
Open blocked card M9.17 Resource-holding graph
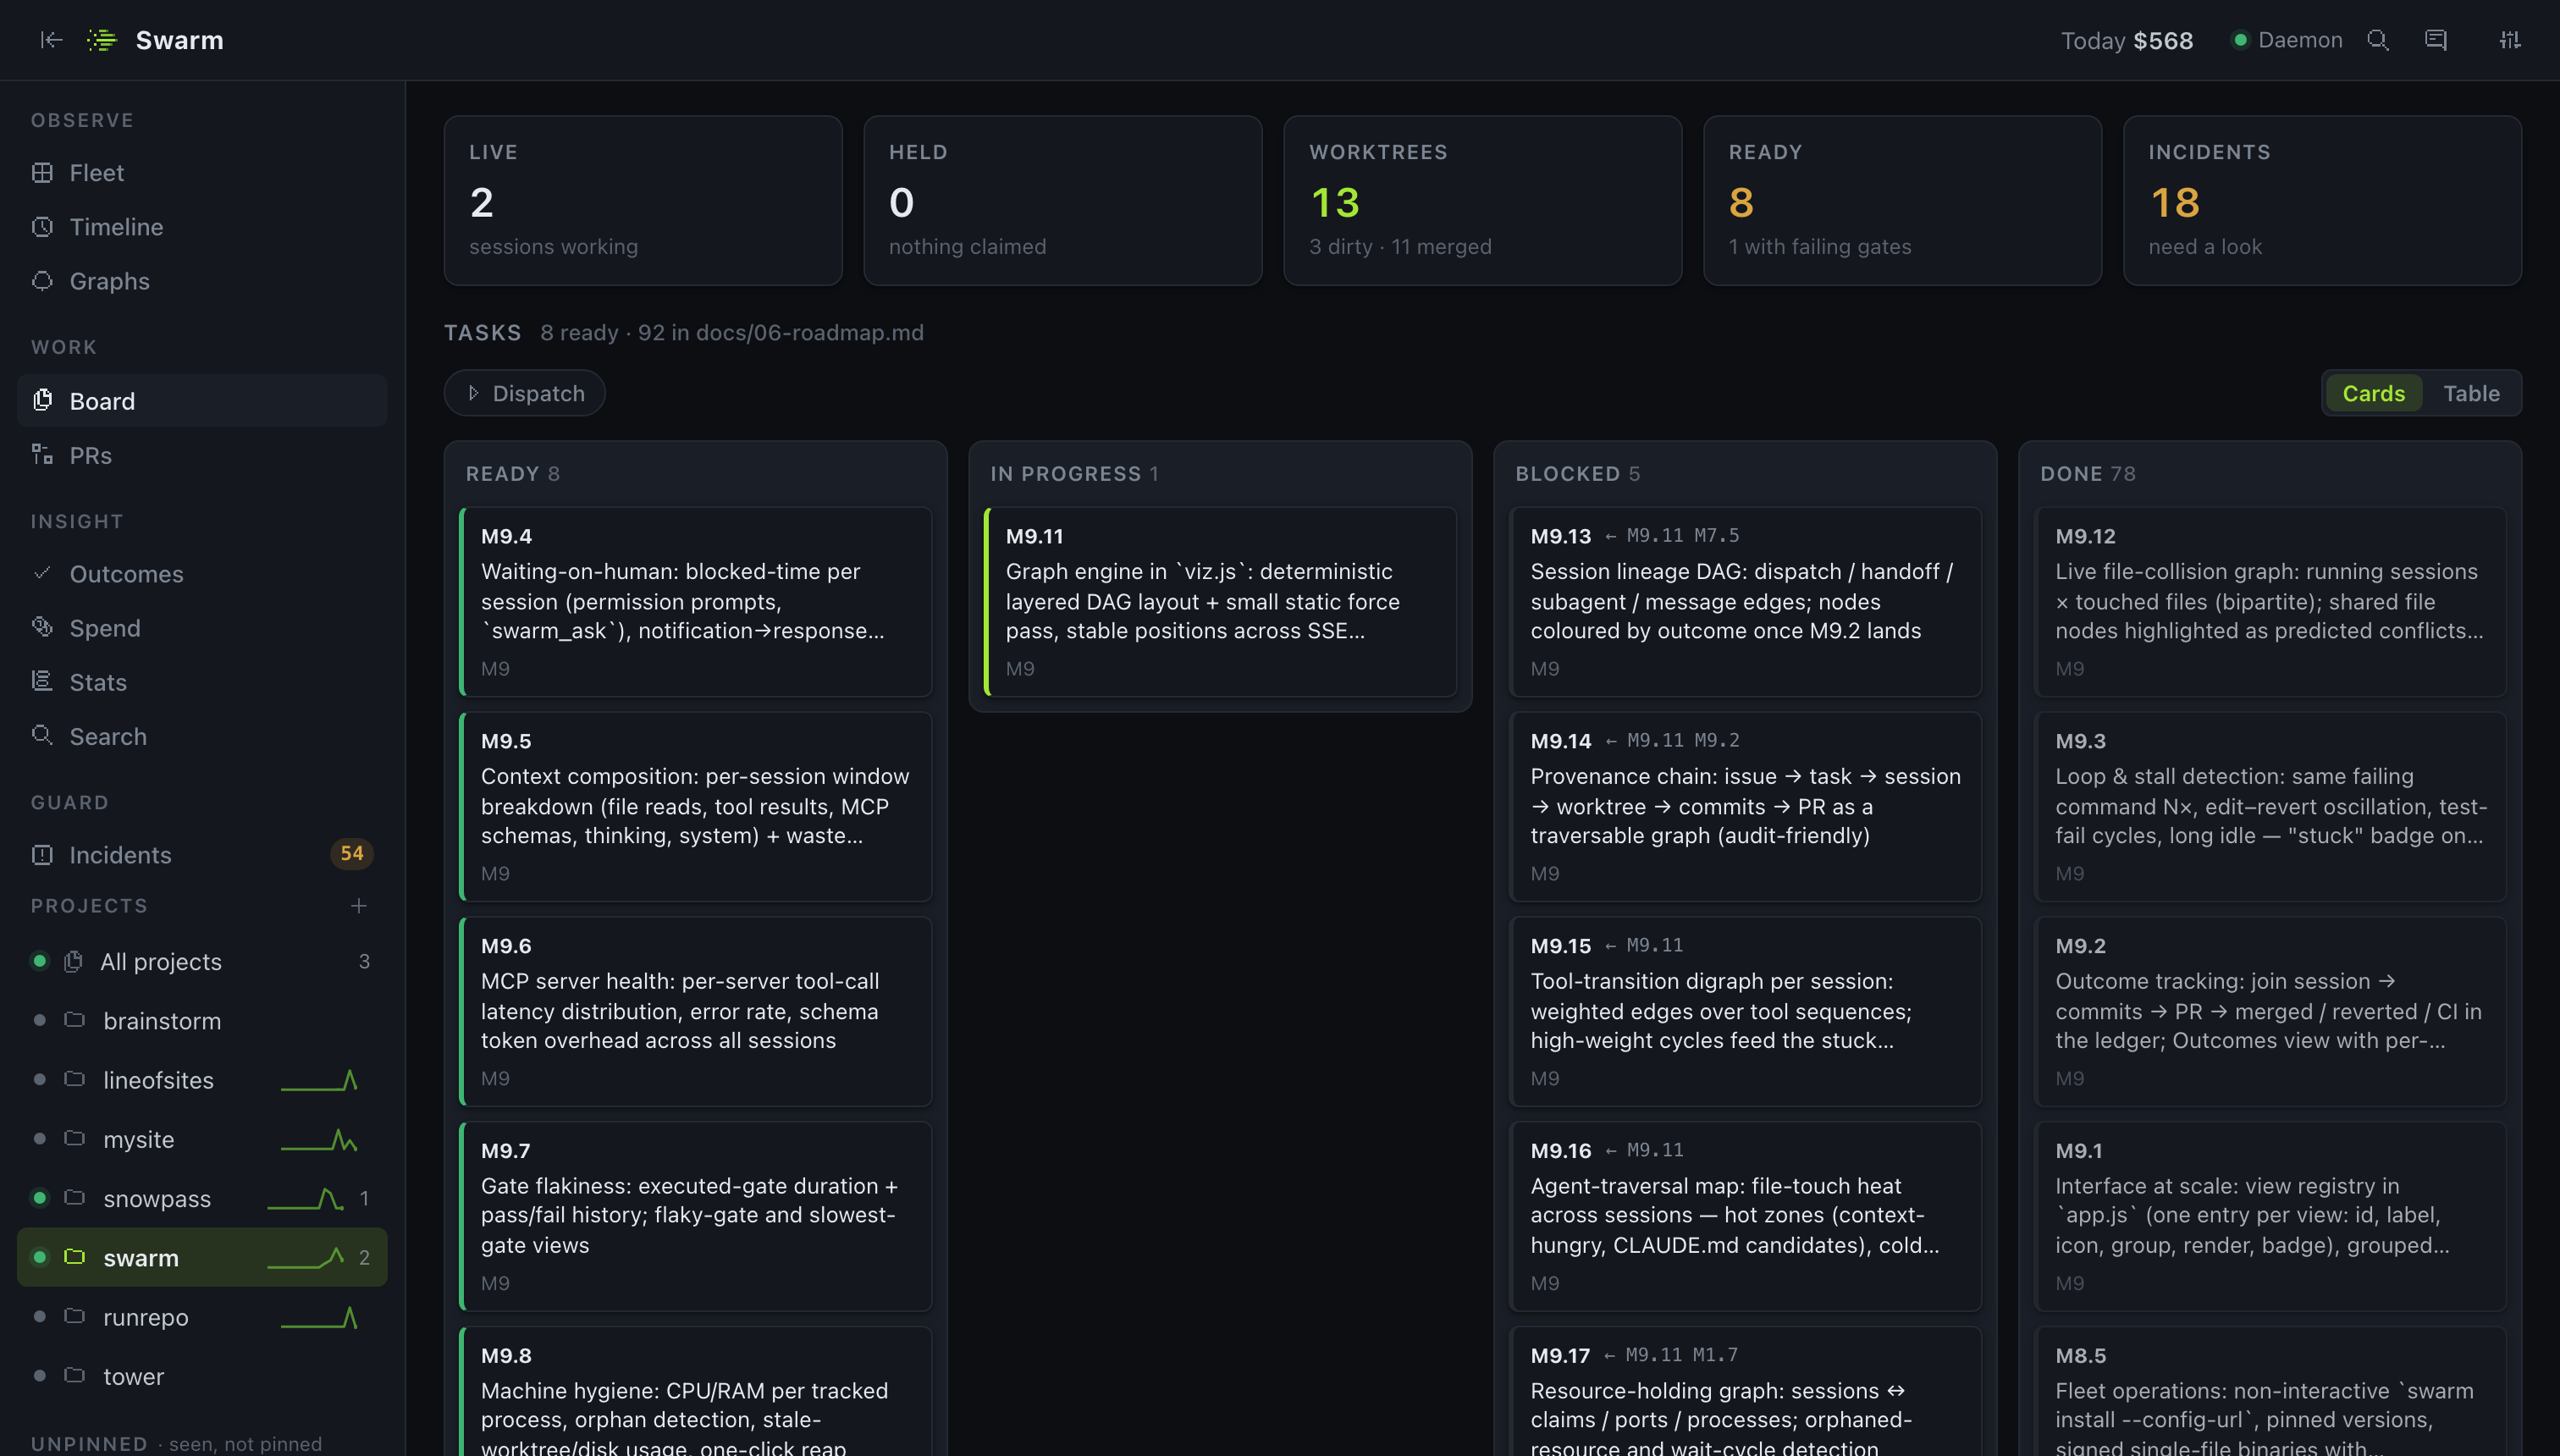click(1746, 1392)
